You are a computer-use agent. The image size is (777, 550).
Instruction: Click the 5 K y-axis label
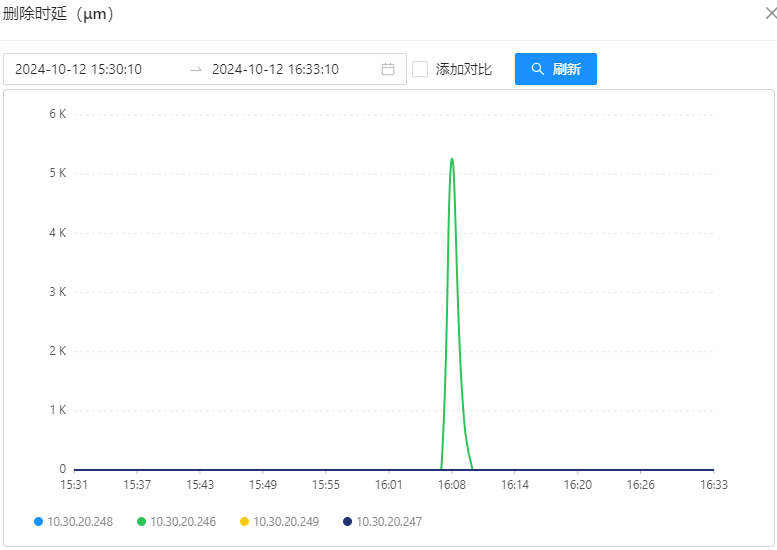point(57,173)
